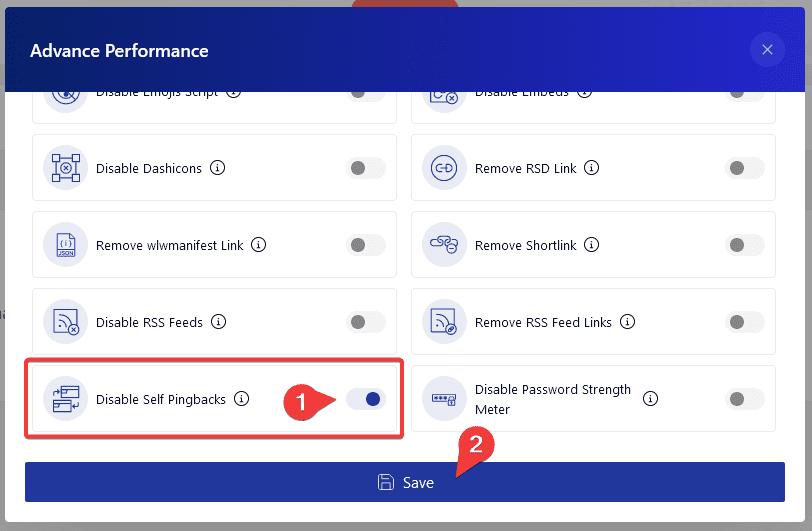Turn off Disable Self Pingbacks toggle
Screen dimensions: 812x531
tap(366, 399)
